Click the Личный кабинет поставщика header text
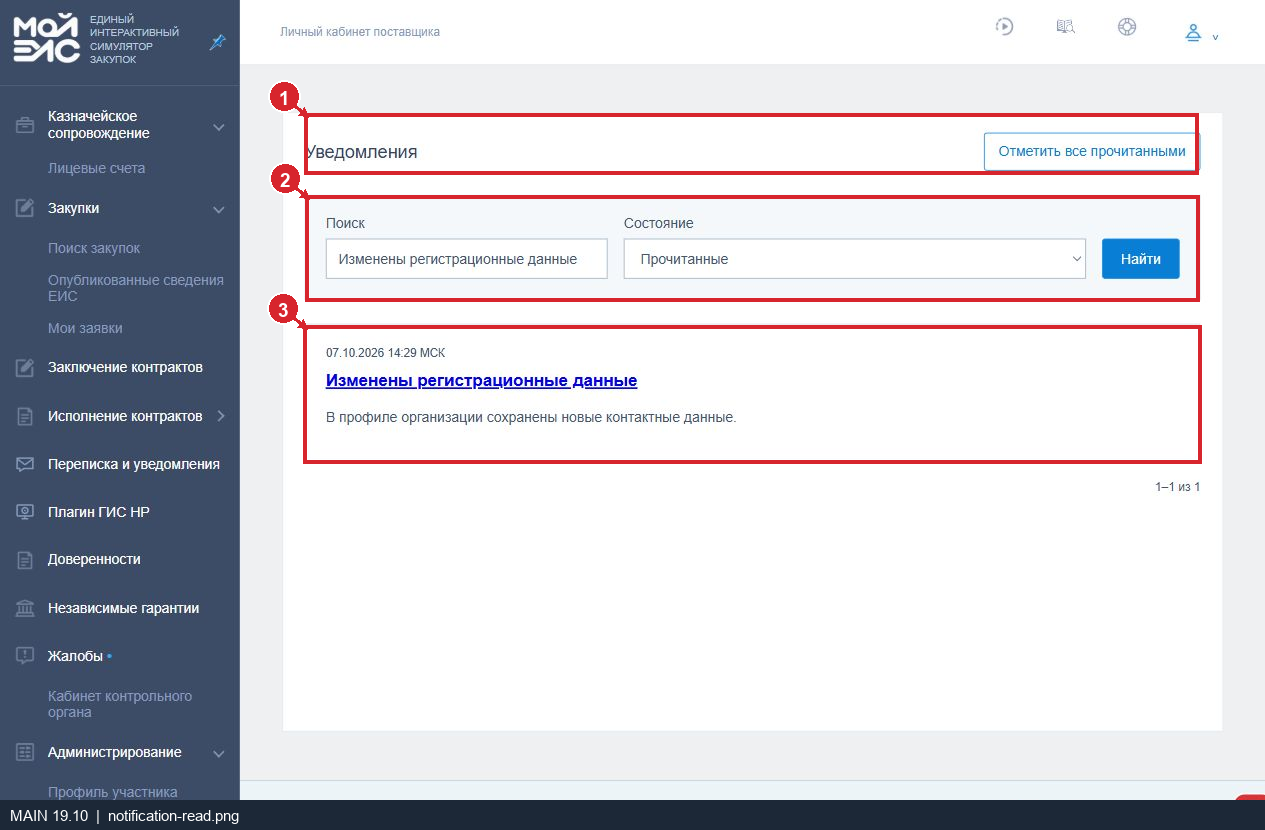The height and width of the screenshot is (830, 1265). click(x=360, y=32)
